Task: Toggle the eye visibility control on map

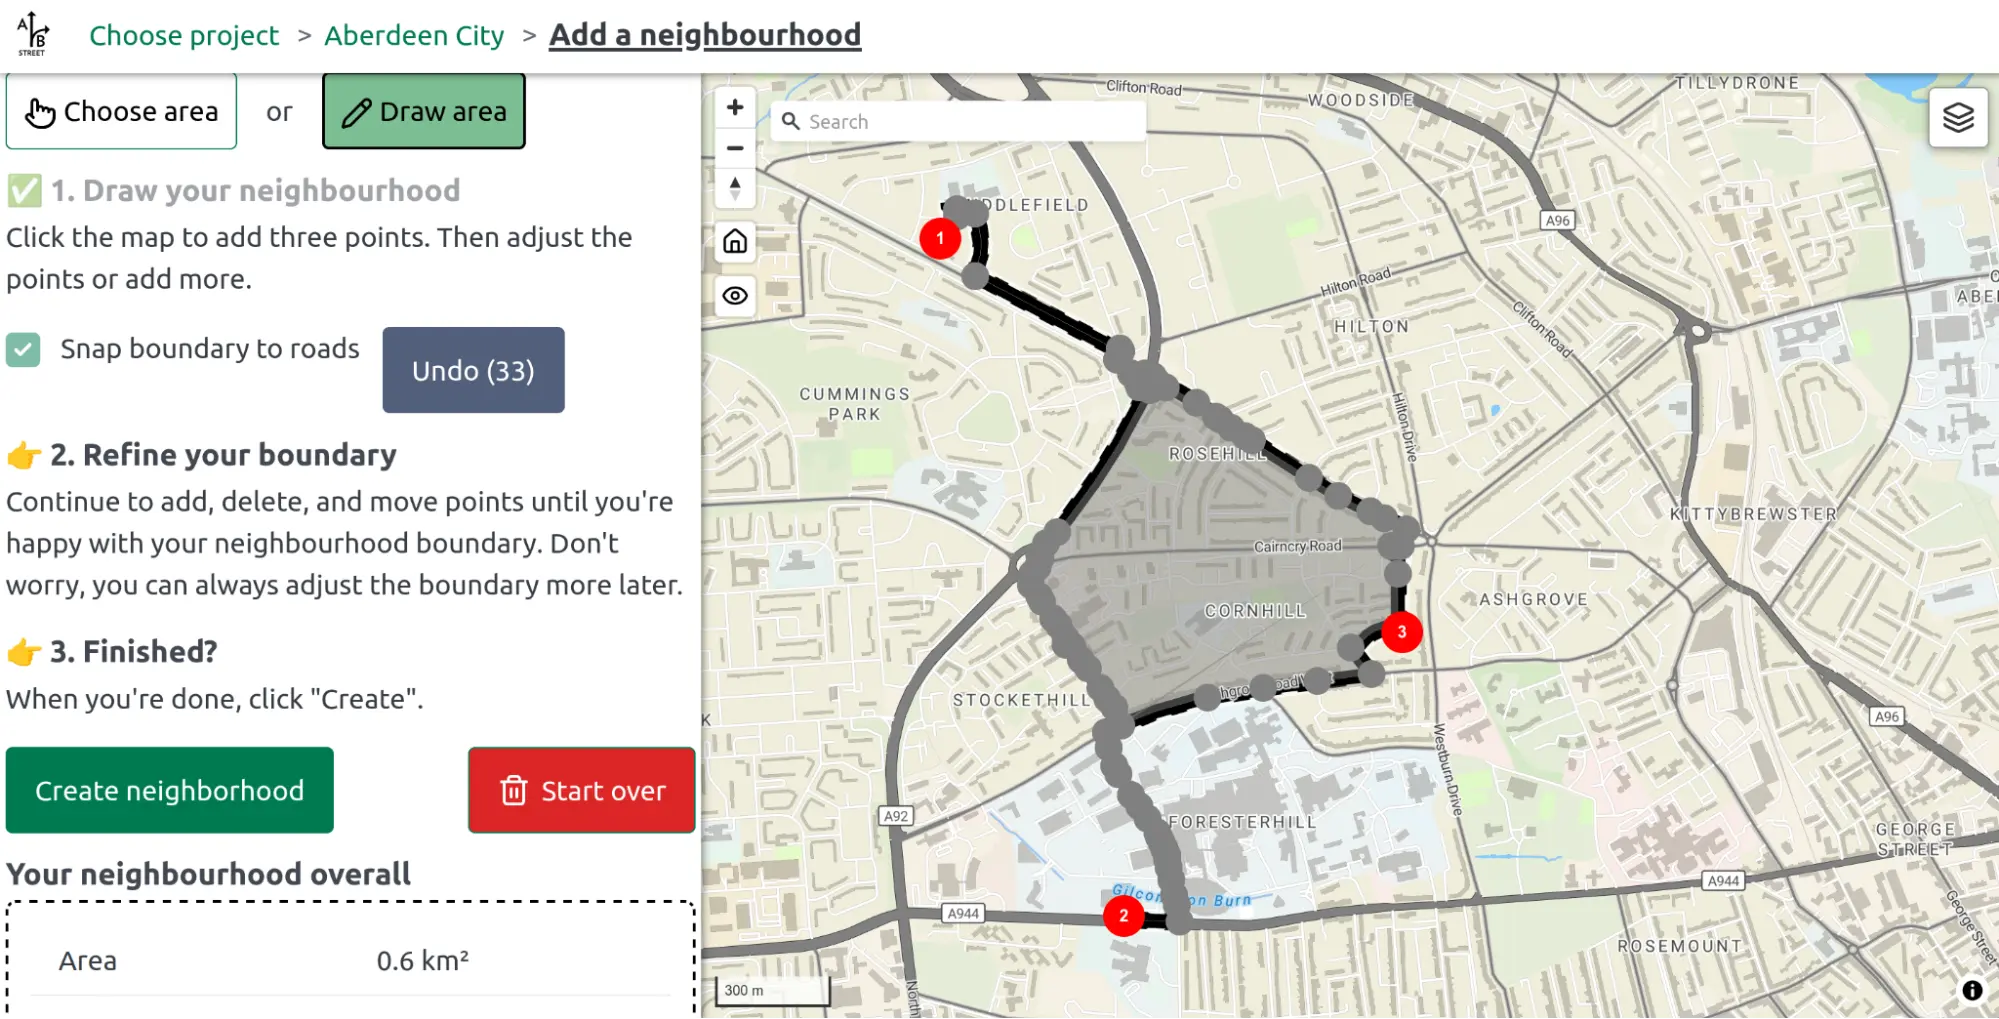Action: [x=735, y=296]
